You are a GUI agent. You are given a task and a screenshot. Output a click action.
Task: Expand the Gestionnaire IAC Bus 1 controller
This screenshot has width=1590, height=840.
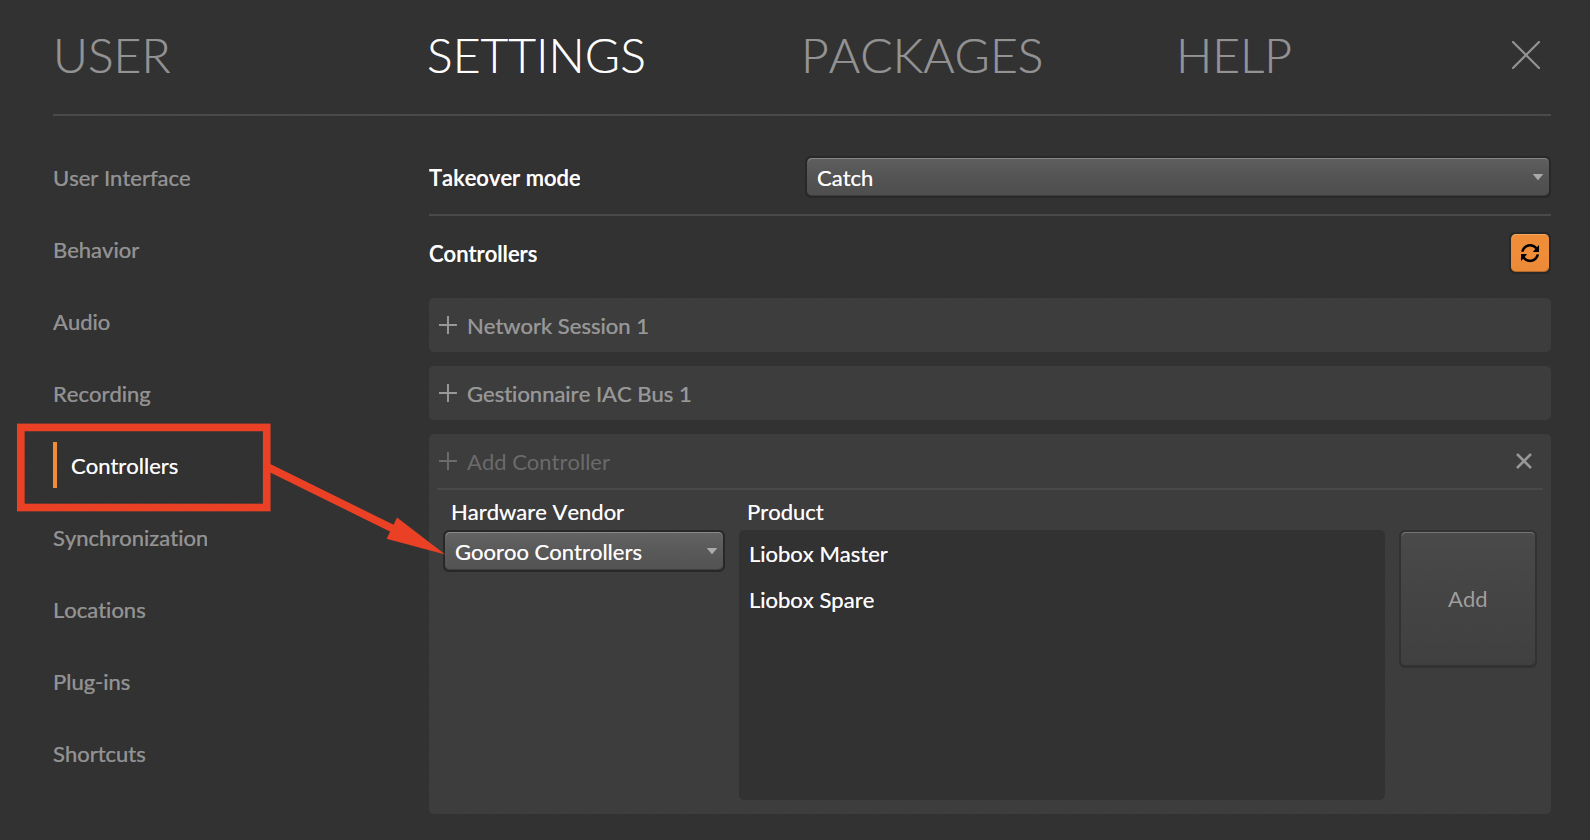click(x=448, y=393)
